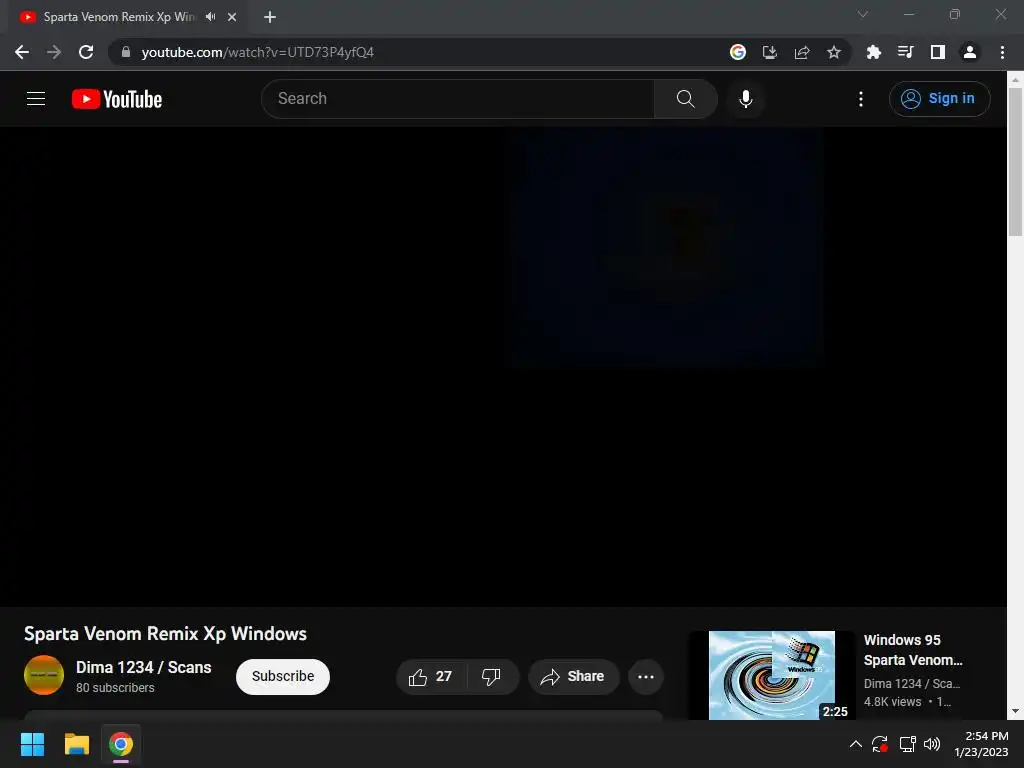Click the install app icon in address bar

pyautogui.click(x=770, y=52)
